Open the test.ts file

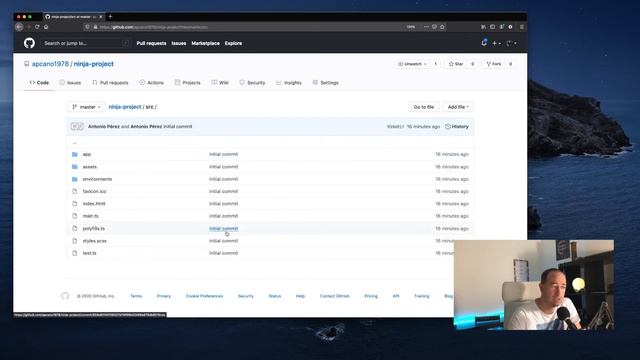(89, 253)
